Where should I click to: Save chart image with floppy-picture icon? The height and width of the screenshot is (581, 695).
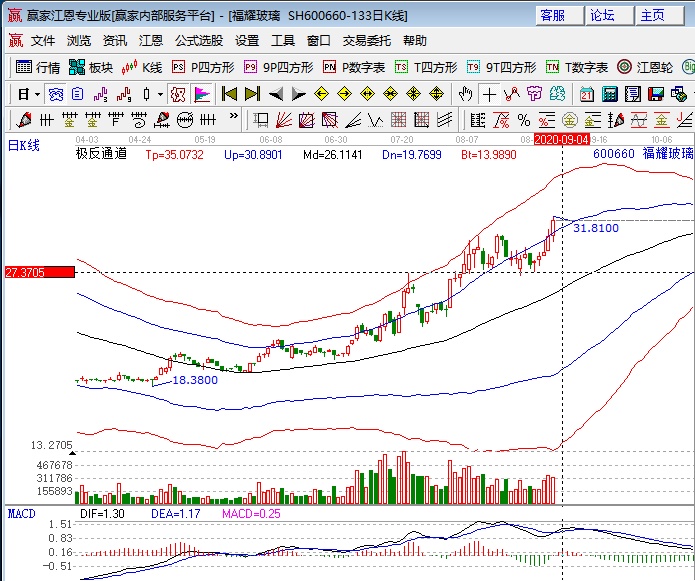(x=656, y=94)
